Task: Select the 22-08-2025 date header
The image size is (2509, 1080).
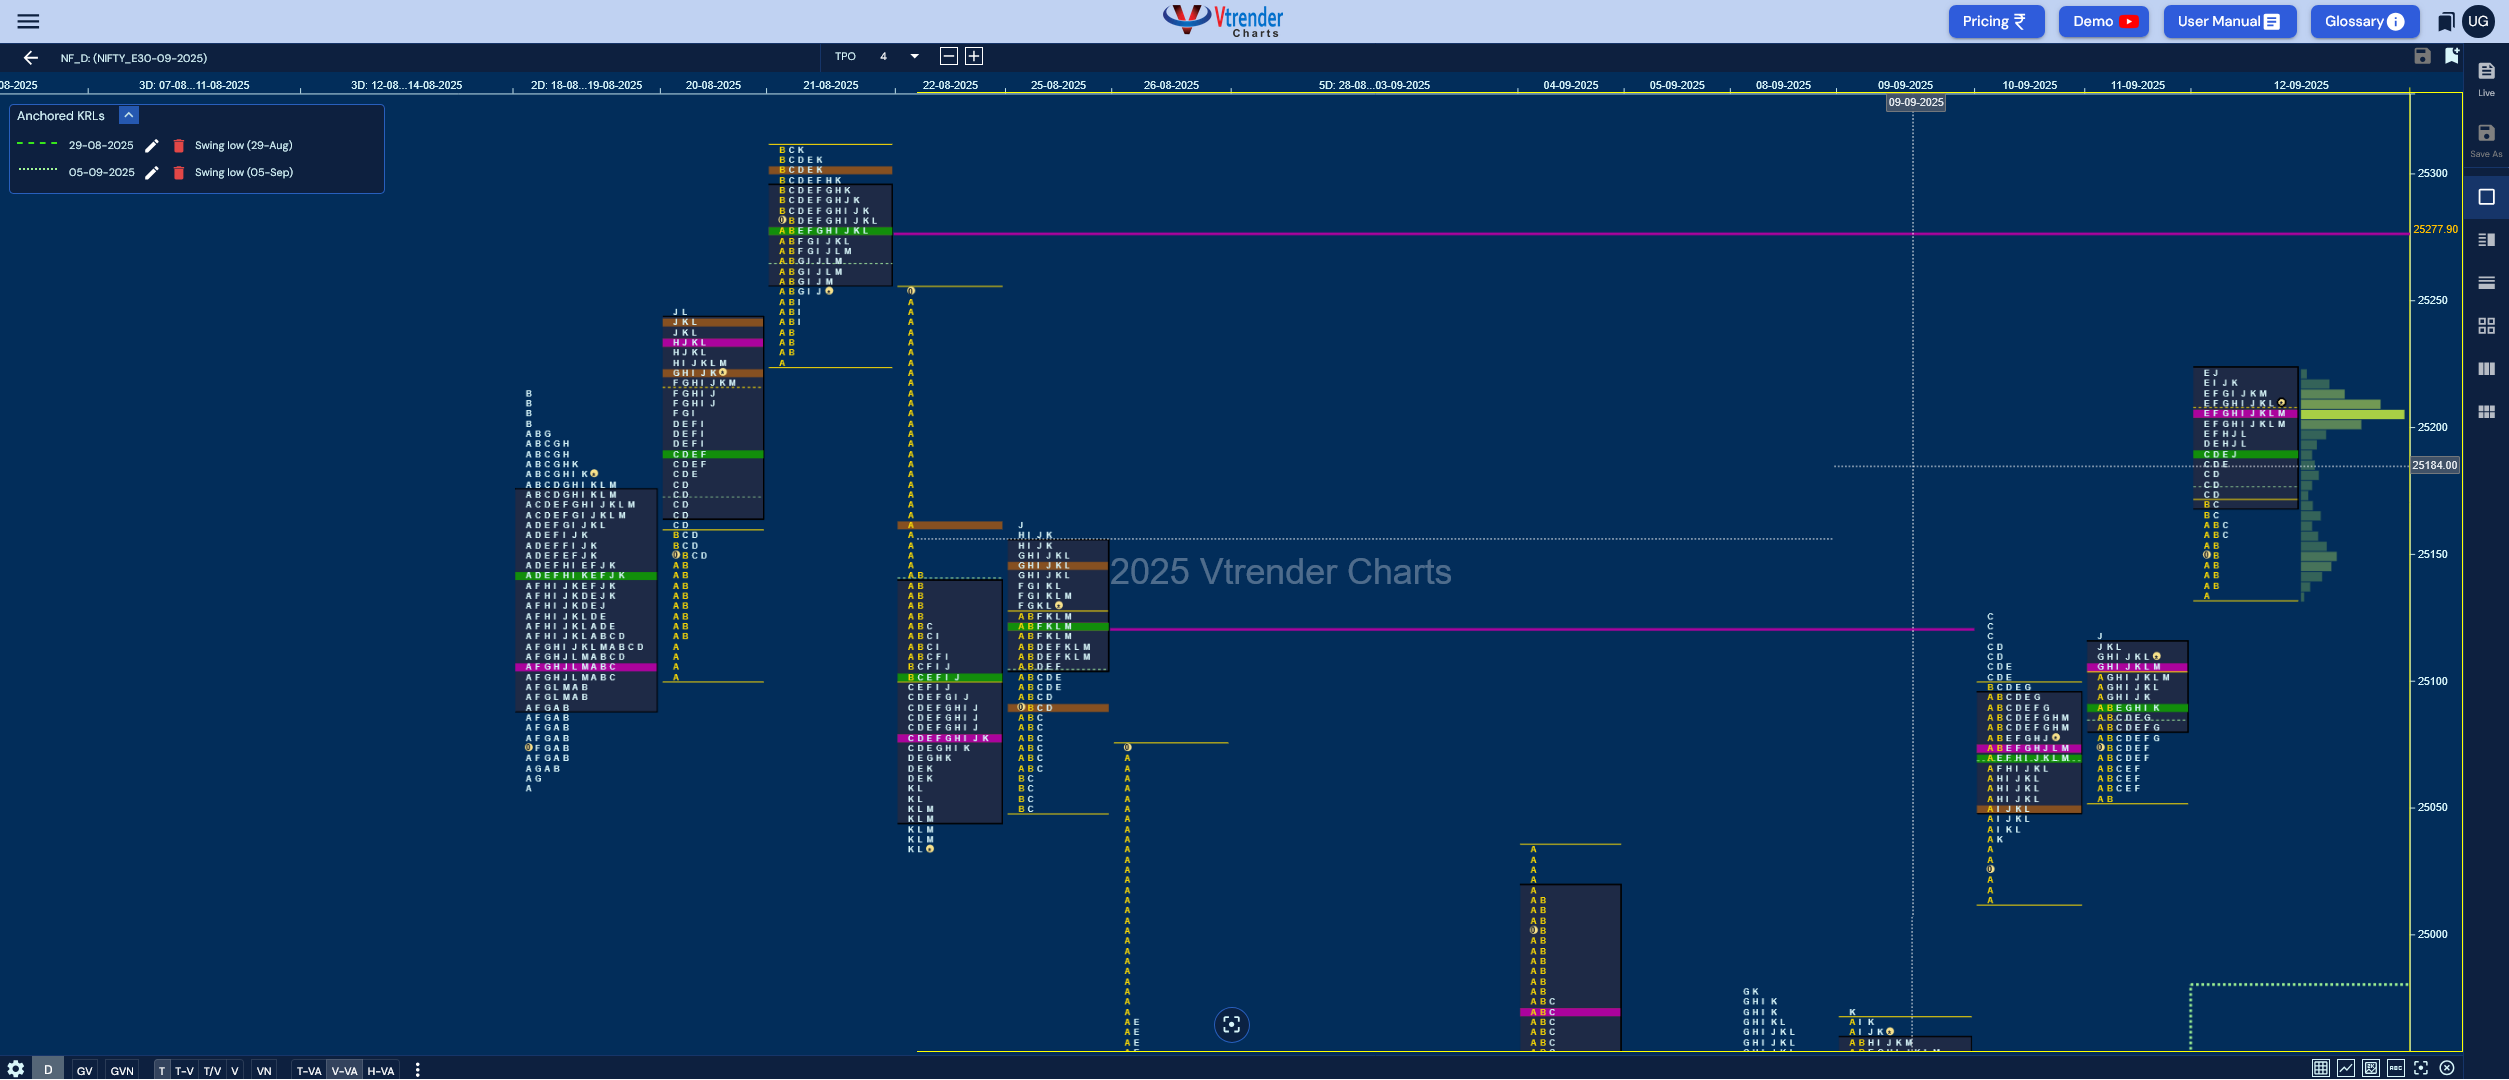Action: click(950, 85)
